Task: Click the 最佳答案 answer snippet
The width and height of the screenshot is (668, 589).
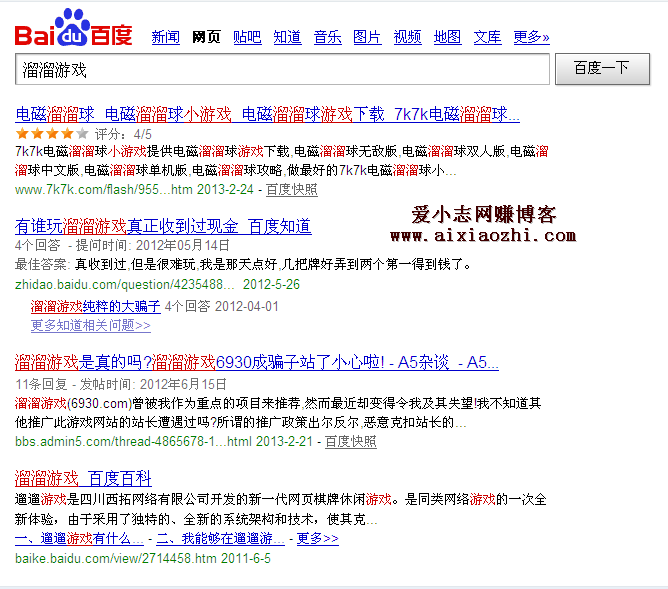Action: (243, 265)
